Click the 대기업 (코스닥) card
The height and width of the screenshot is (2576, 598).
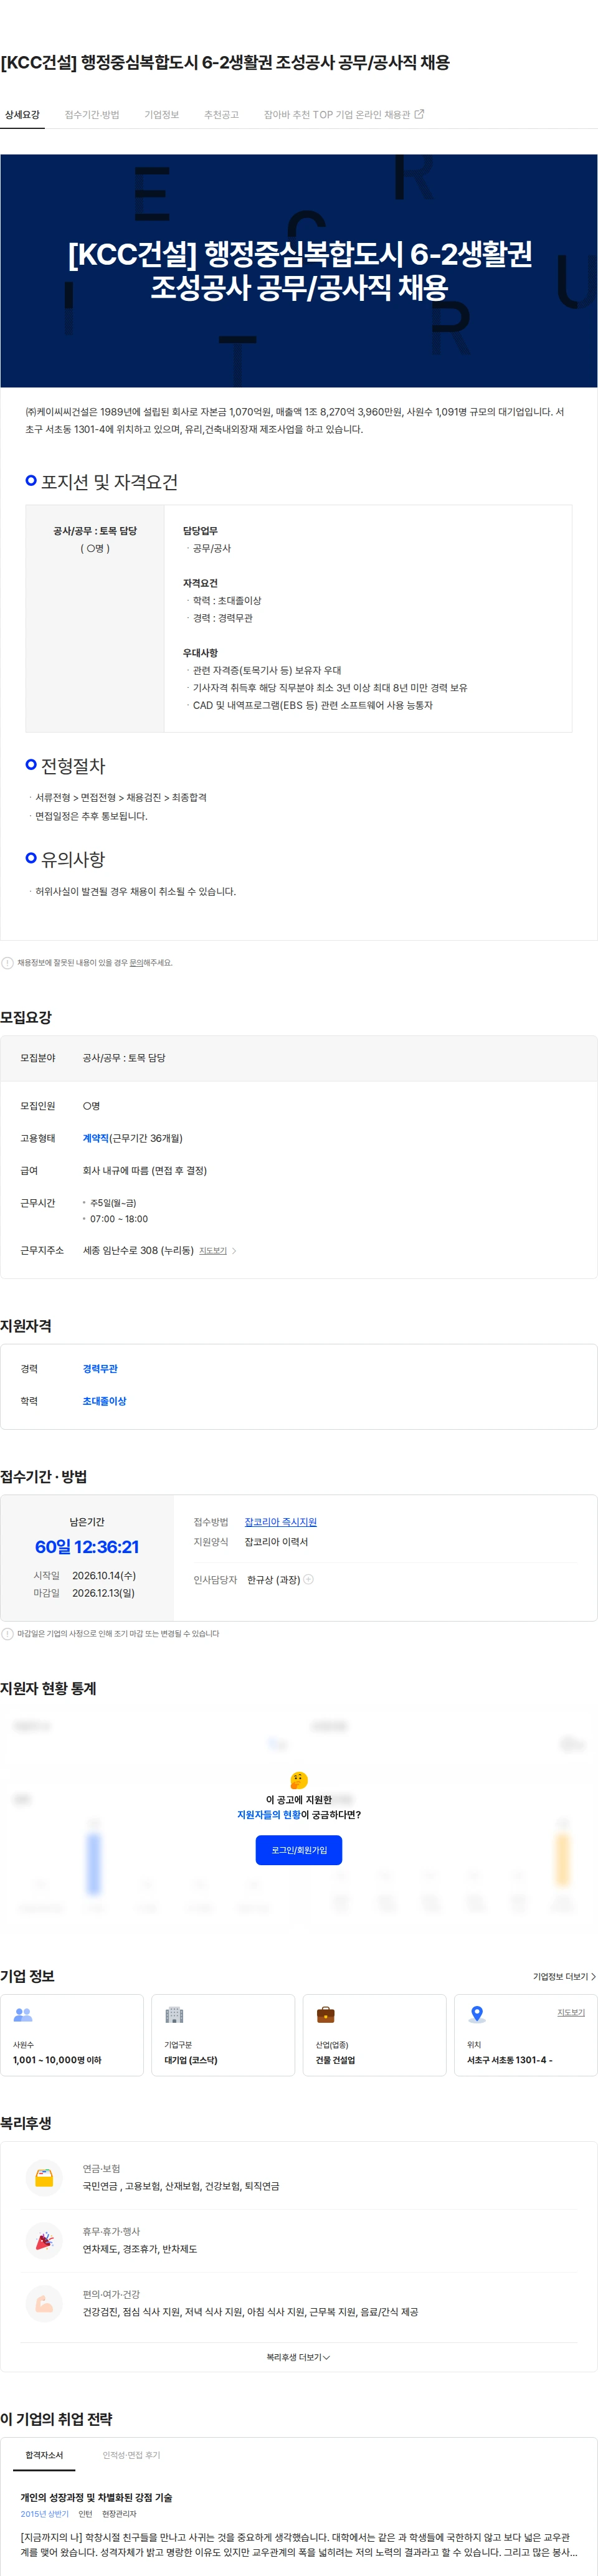(223, 2035)
